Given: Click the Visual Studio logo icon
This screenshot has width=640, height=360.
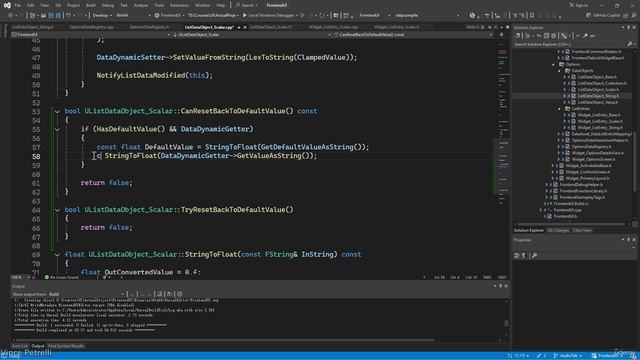Looking at the screenshot, I should [7, 5].
